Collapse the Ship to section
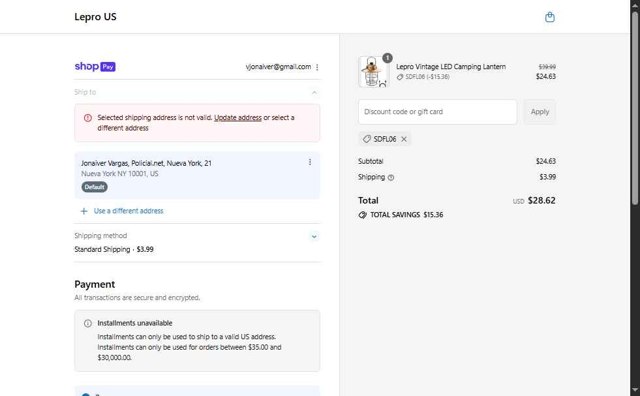This screenshot has height=396, width=640. [314, 93]
